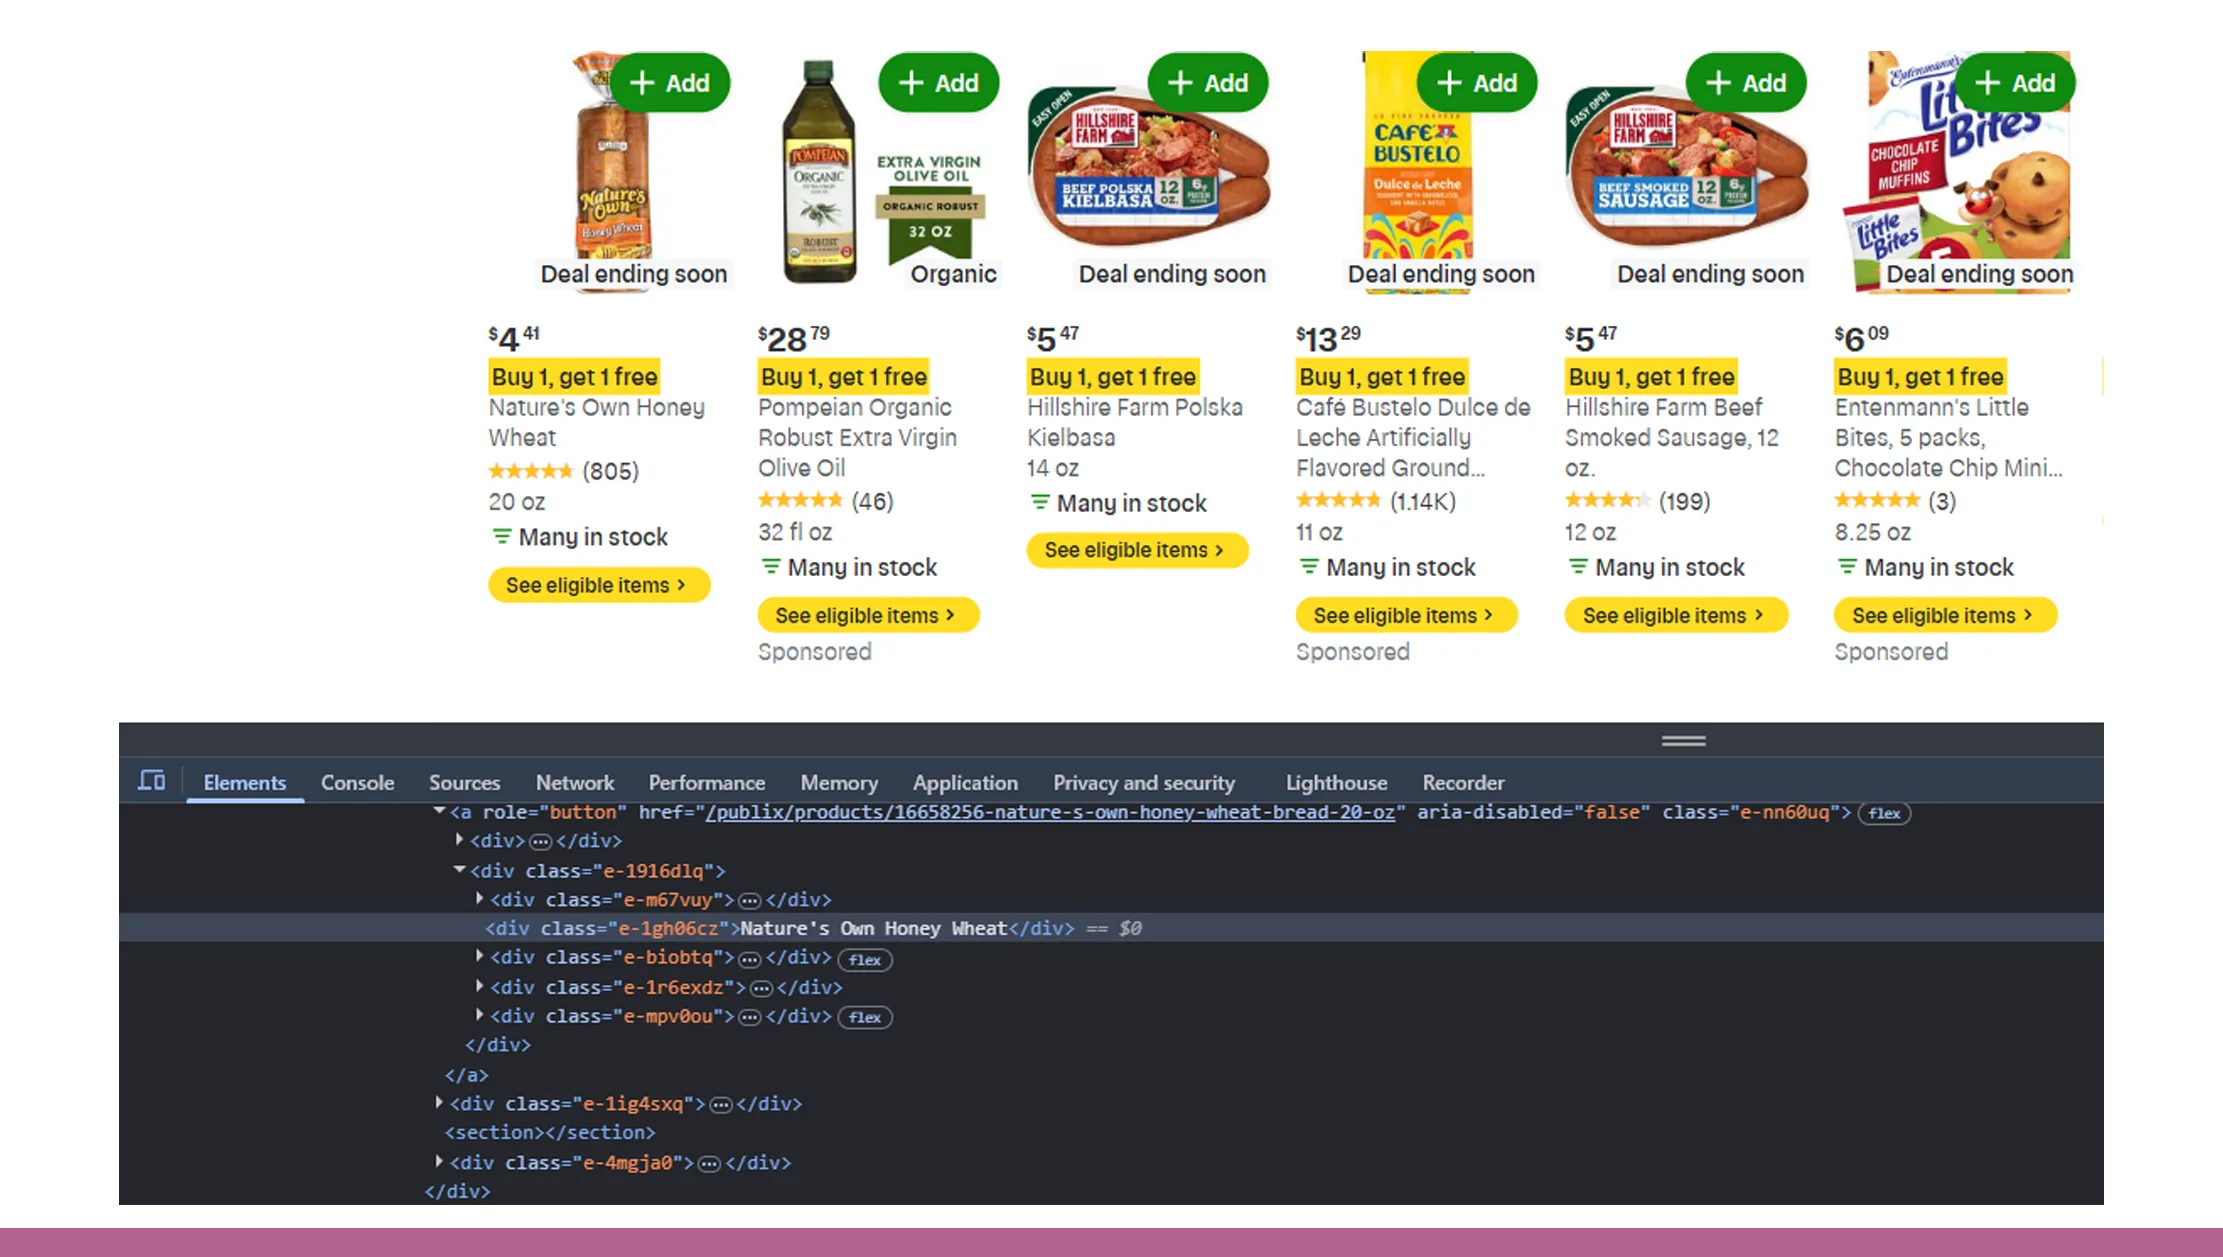Select Nature's Own Honey Wheat DOM line
This screenshot has width=2223, height=1257.
[x=872, y=929]
